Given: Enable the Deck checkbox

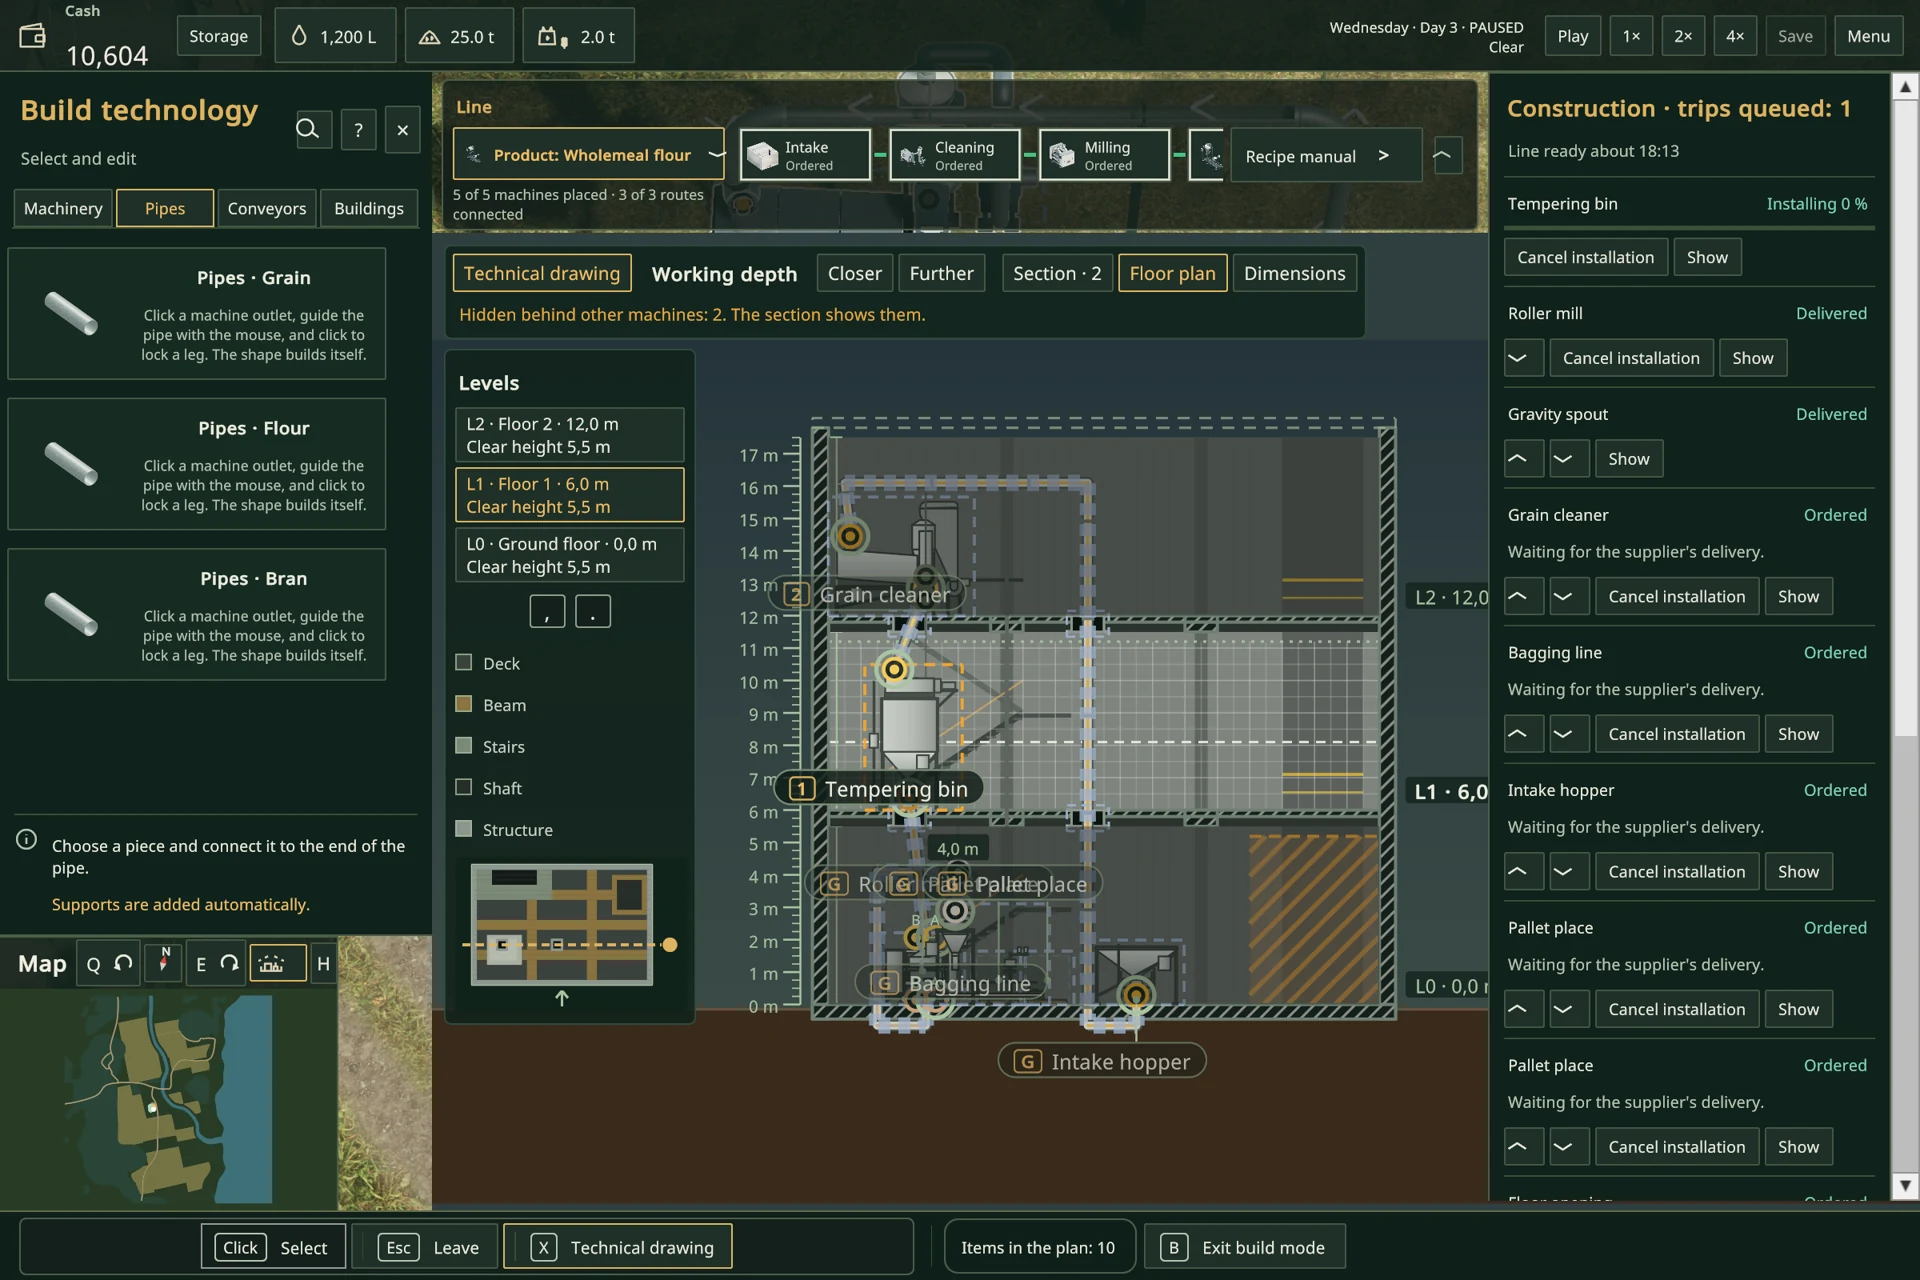Looking at the screenshot, I should (x=463, y=662).
